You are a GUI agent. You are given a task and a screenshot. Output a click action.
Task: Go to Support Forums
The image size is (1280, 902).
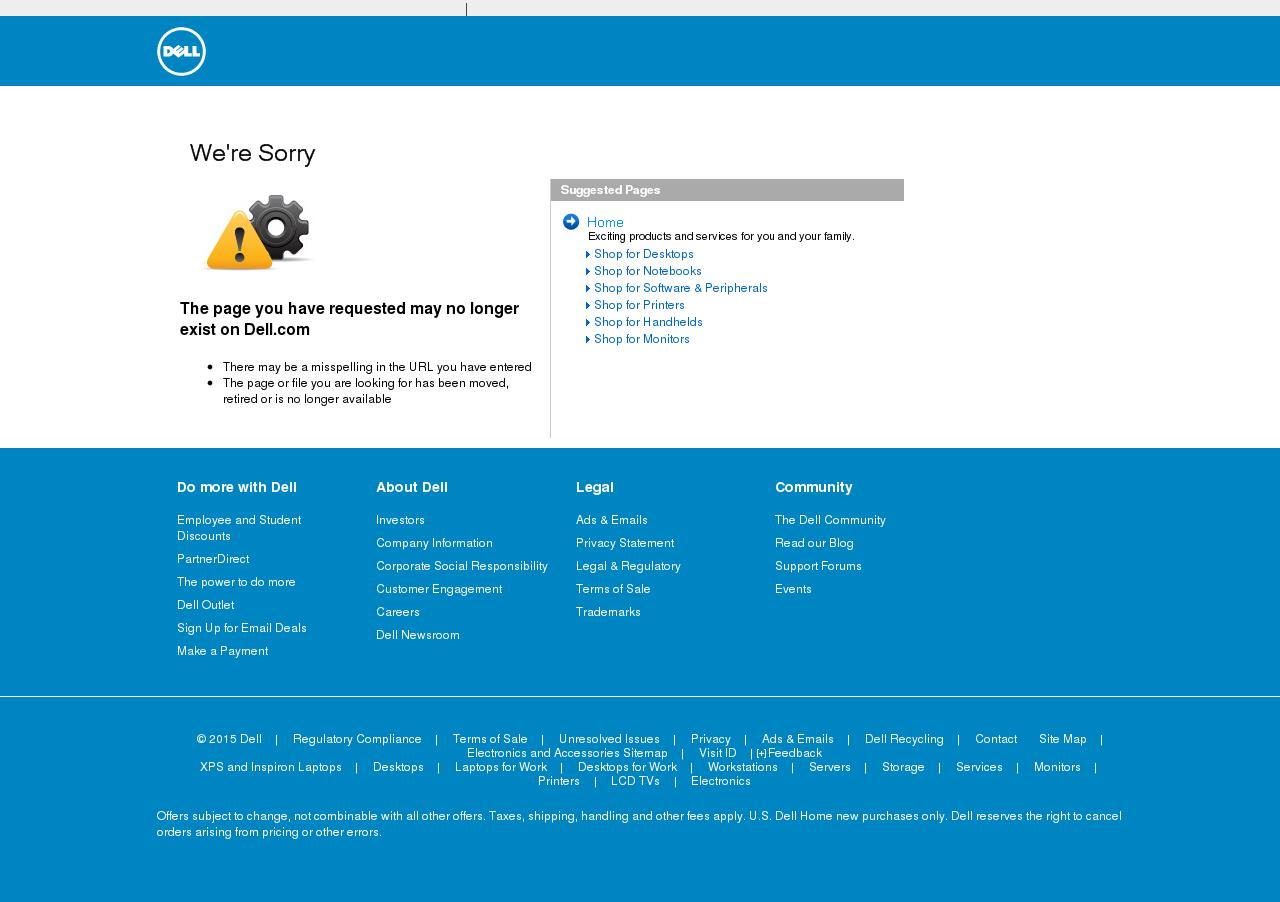coord(818,566)
